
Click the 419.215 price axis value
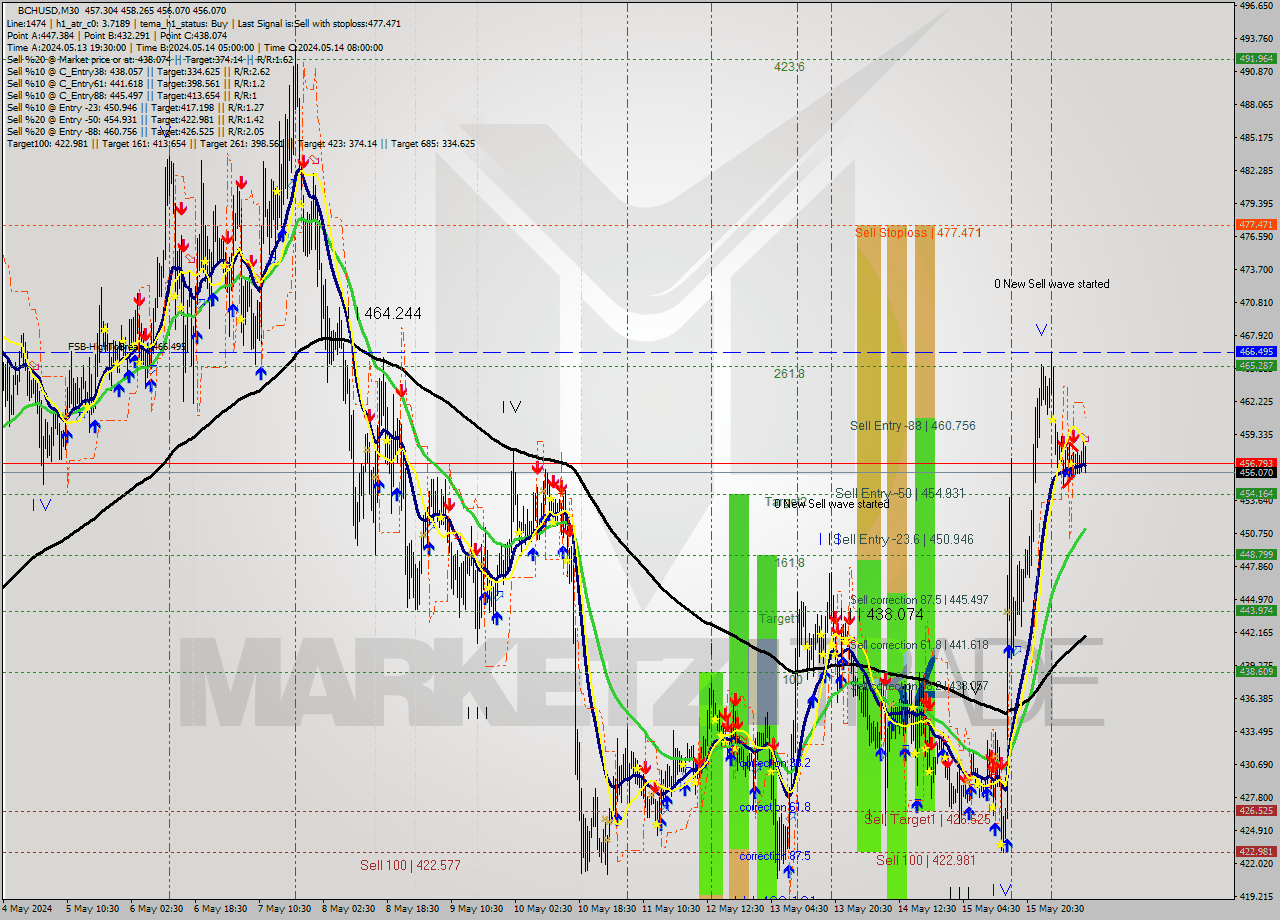pyautogui.click(x=1256, y=897)
